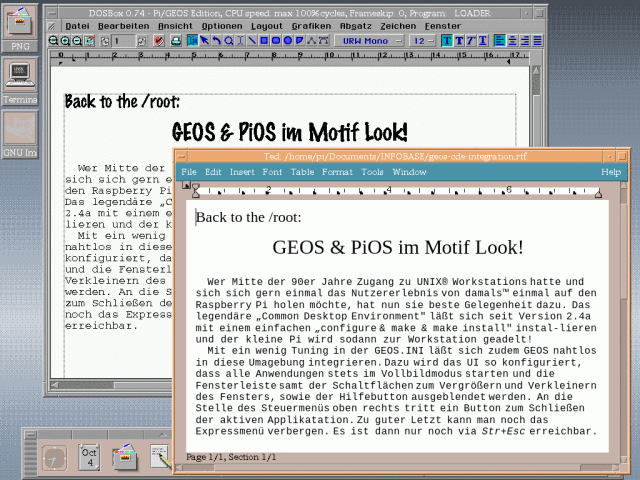The height and width of the screenshot is (480, 640).
Task: Set centered paragraph alignment
Action: pyautogui.click(x=512, y=41)
